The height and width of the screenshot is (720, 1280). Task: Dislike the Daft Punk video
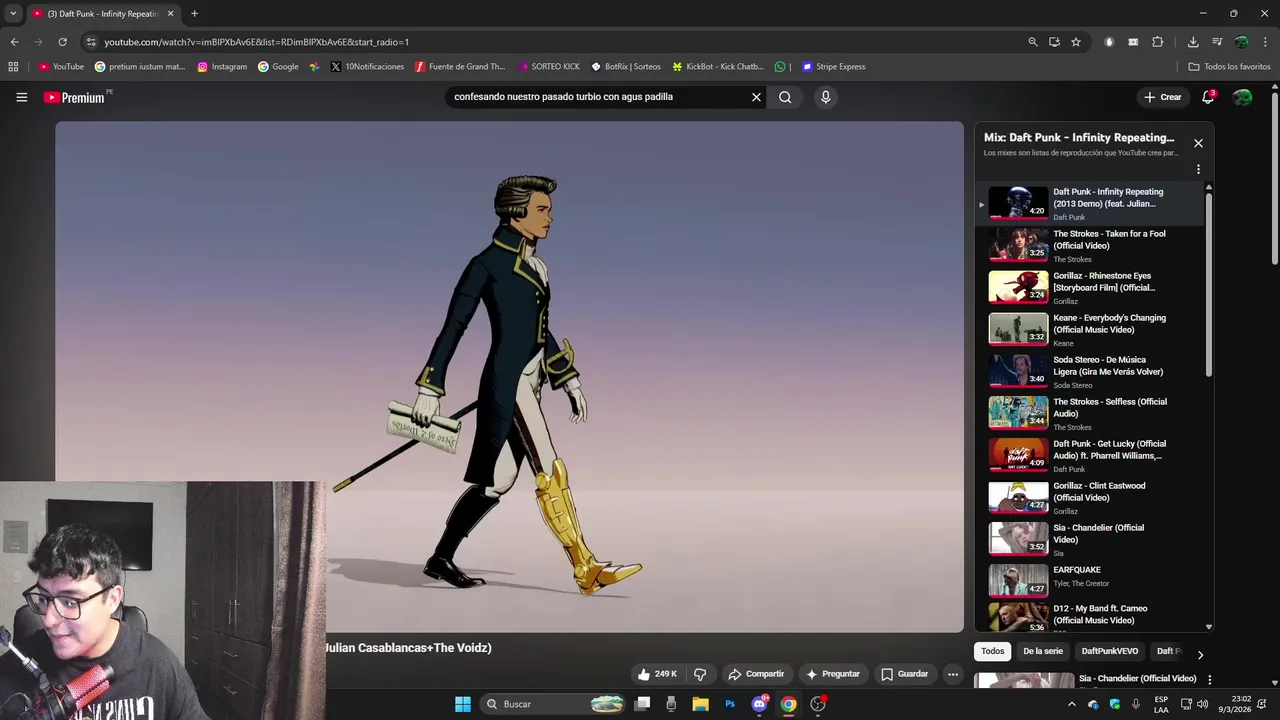[x=700, y=674]
